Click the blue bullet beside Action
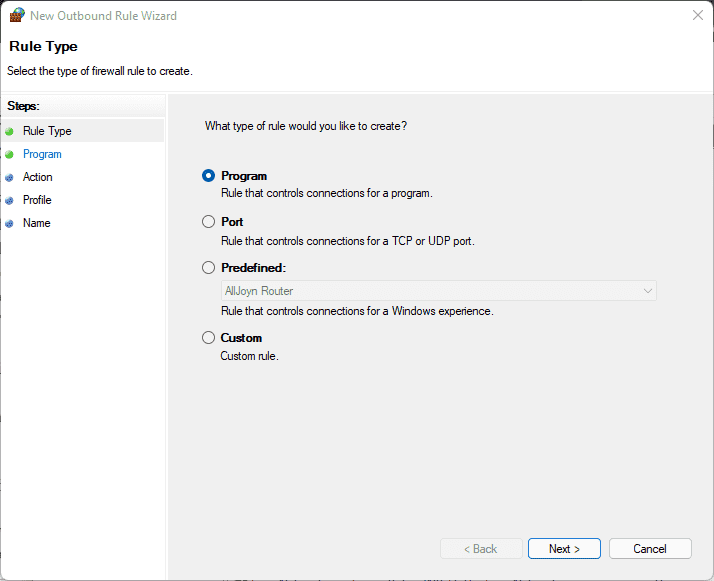 pos(9,178)
